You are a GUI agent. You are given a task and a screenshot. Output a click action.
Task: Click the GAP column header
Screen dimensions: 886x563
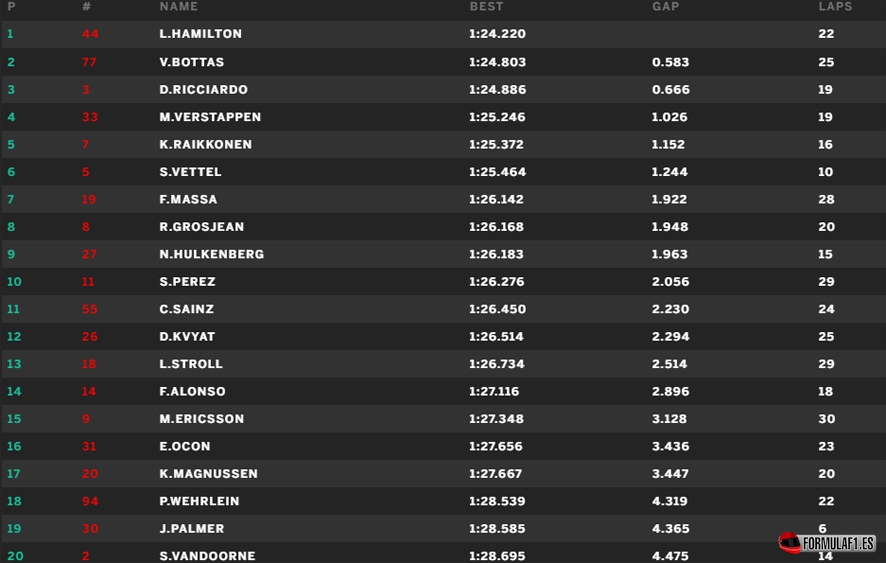click(x=666, y=7)
